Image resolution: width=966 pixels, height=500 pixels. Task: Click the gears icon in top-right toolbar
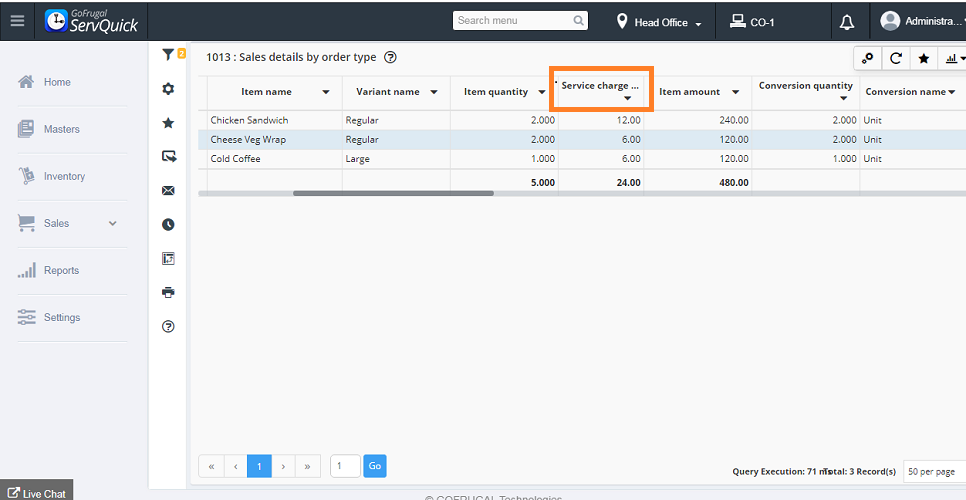click(x=867, y=58)
